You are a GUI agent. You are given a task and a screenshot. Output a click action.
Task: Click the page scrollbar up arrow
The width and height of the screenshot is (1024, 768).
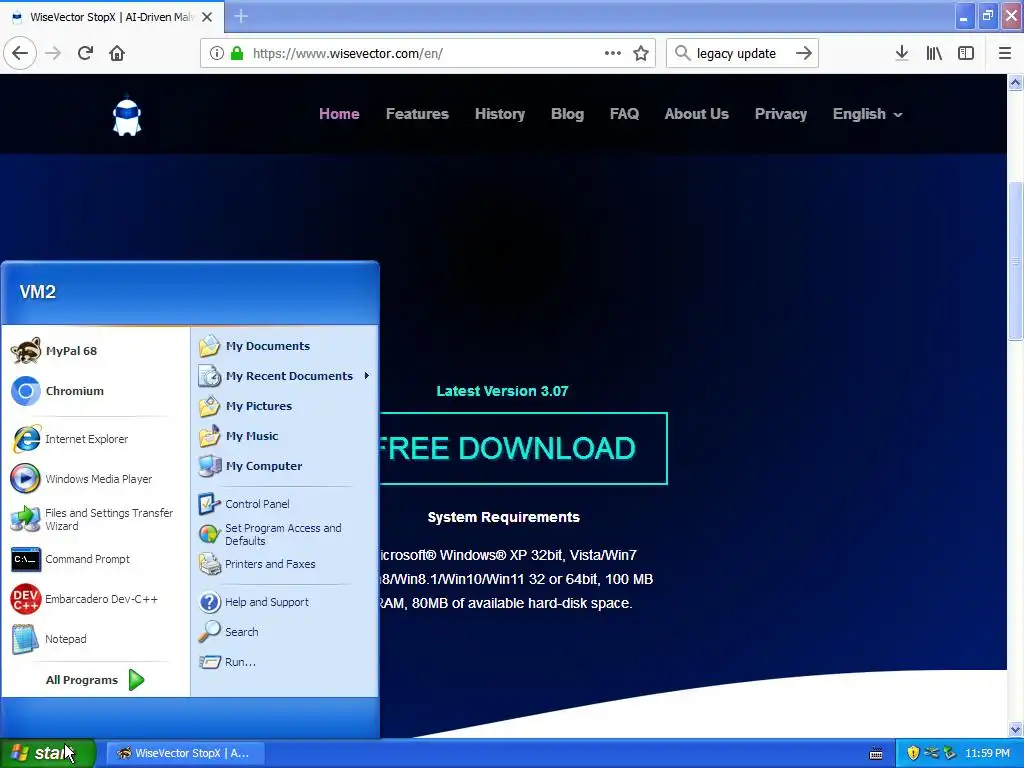[1015, 82]
